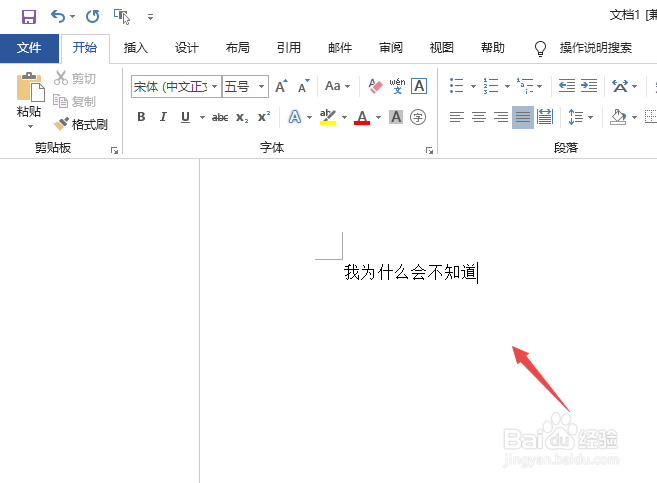
Task: Redo the last action
Action: point(93,17)
